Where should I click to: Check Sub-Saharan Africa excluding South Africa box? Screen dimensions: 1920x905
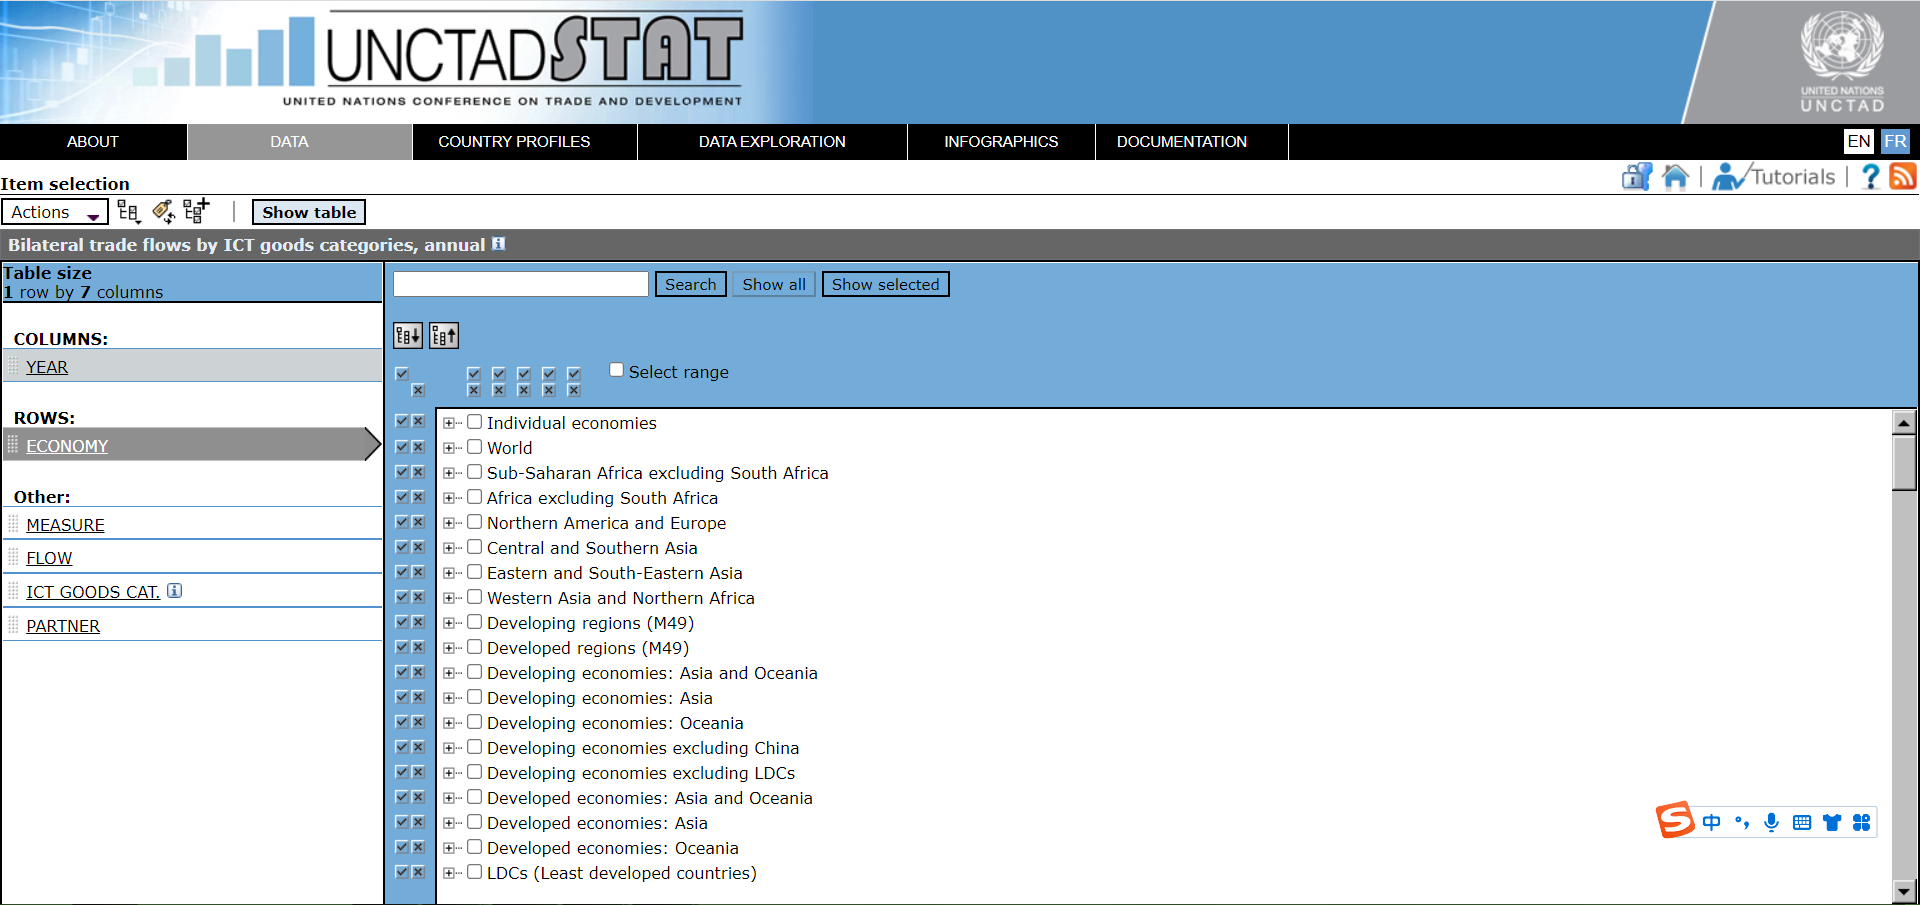pyautogui.click(x=475, y=472)
